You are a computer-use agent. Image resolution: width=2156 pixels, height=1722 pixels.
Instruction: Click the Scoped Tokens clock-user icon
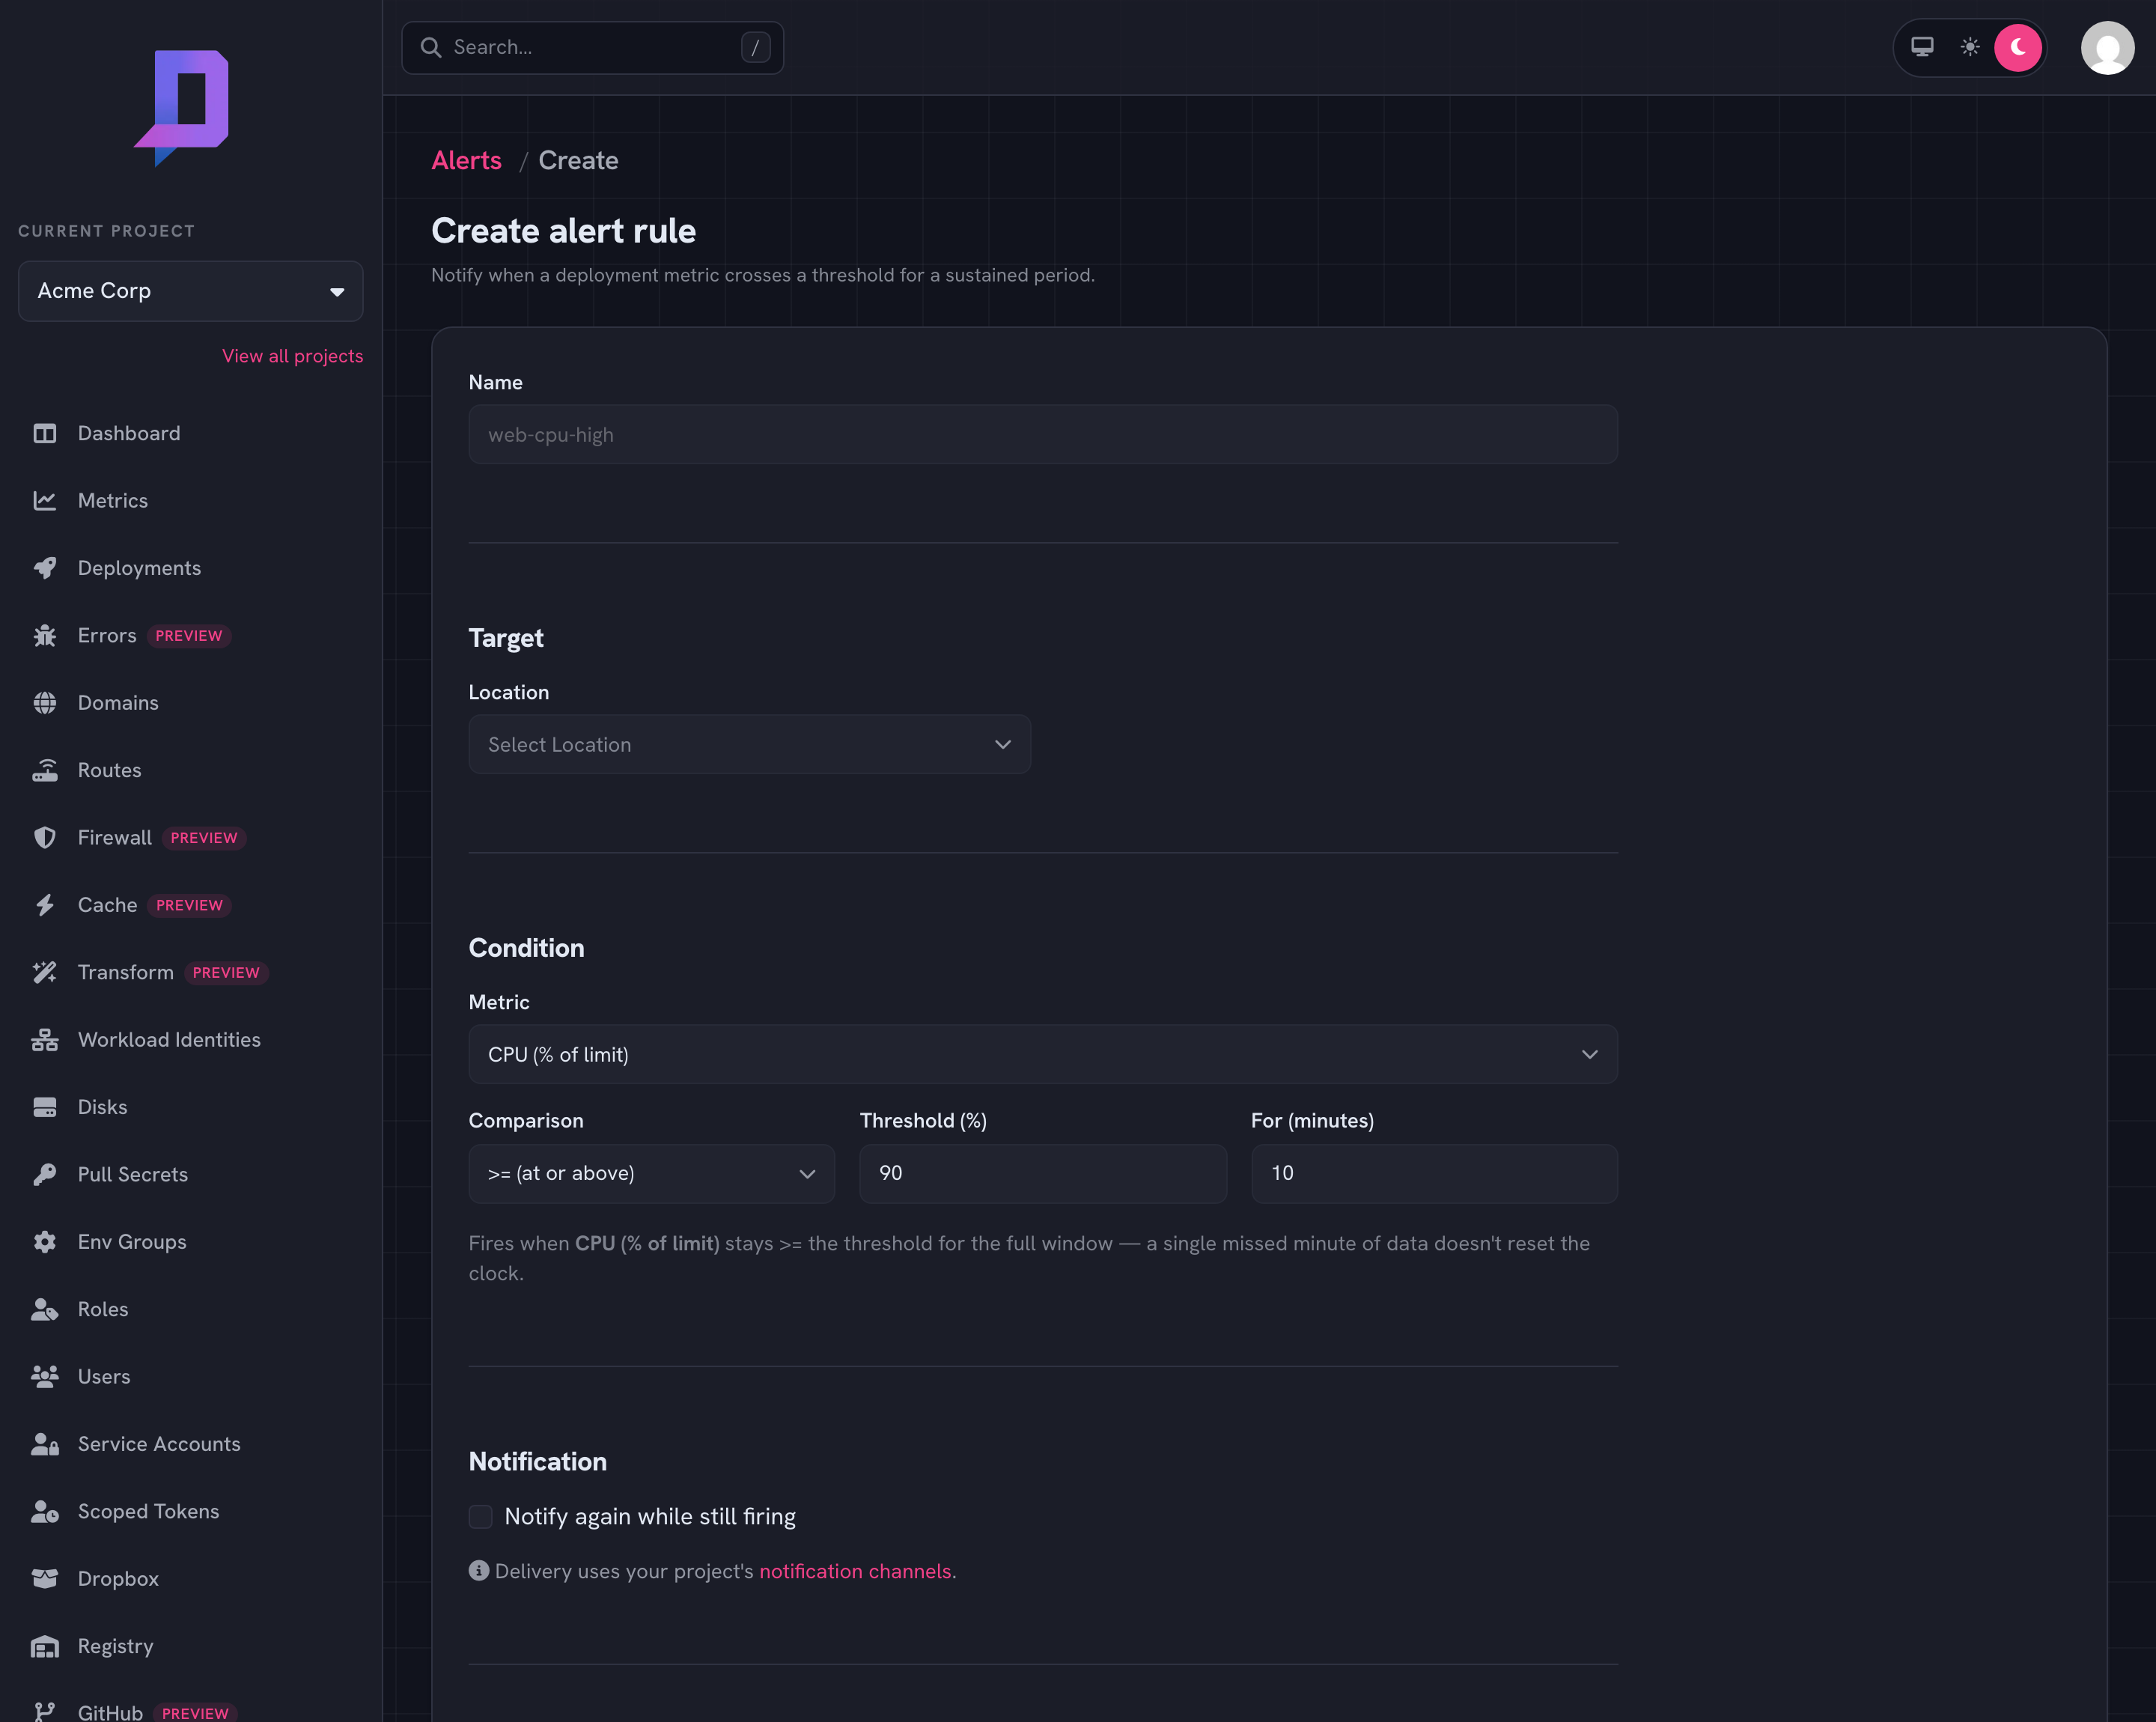click(45, 1511)
